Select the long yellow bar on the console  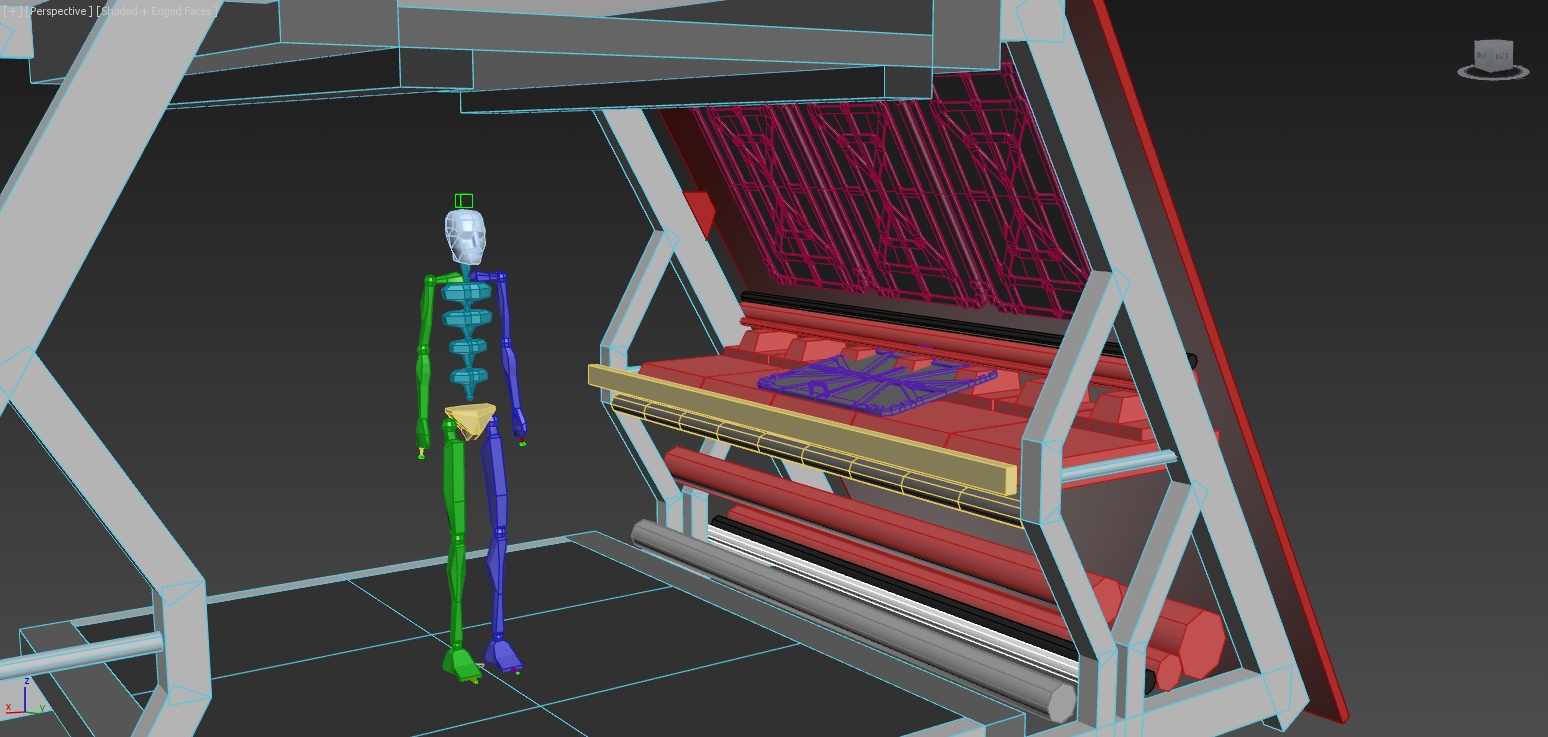(800, 428)
